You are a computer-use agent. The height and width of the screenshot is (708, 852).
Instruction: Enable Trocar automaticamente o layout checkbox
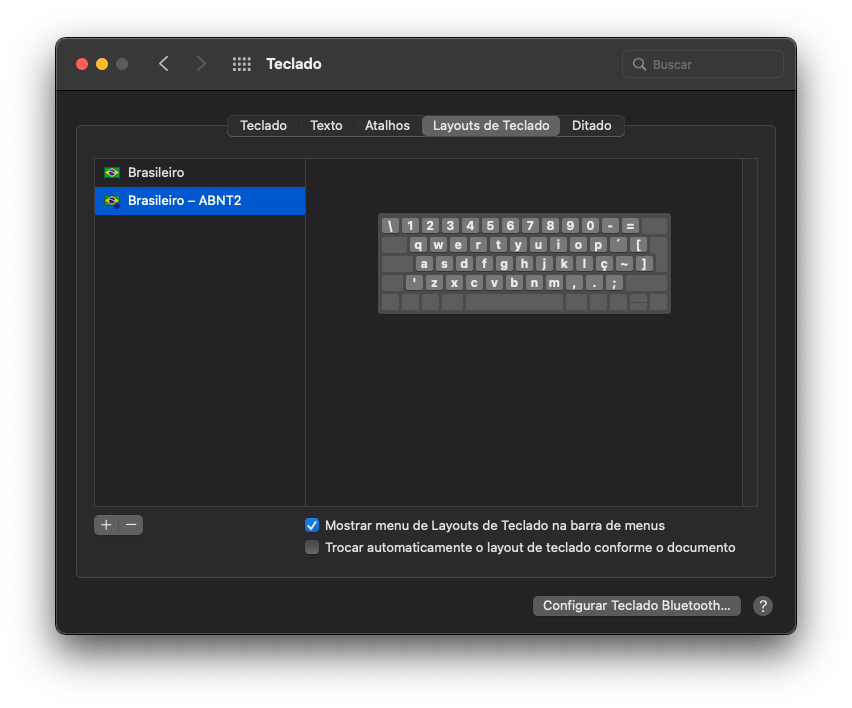pyautogui.click(x=312, y=548)
